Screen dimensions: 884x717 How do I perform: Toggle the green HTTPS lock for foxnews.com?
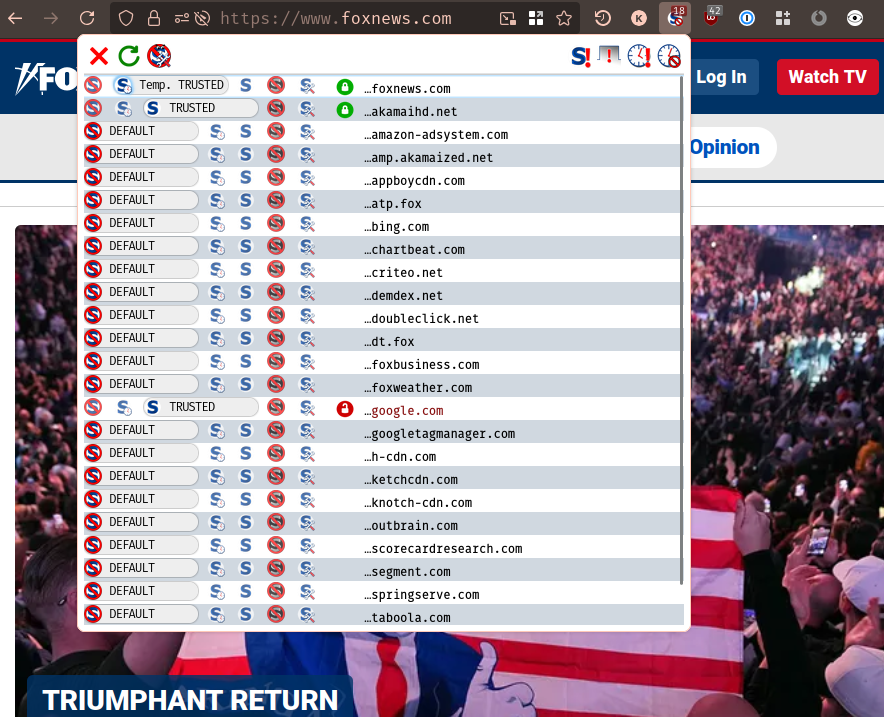tap(345, 87)
